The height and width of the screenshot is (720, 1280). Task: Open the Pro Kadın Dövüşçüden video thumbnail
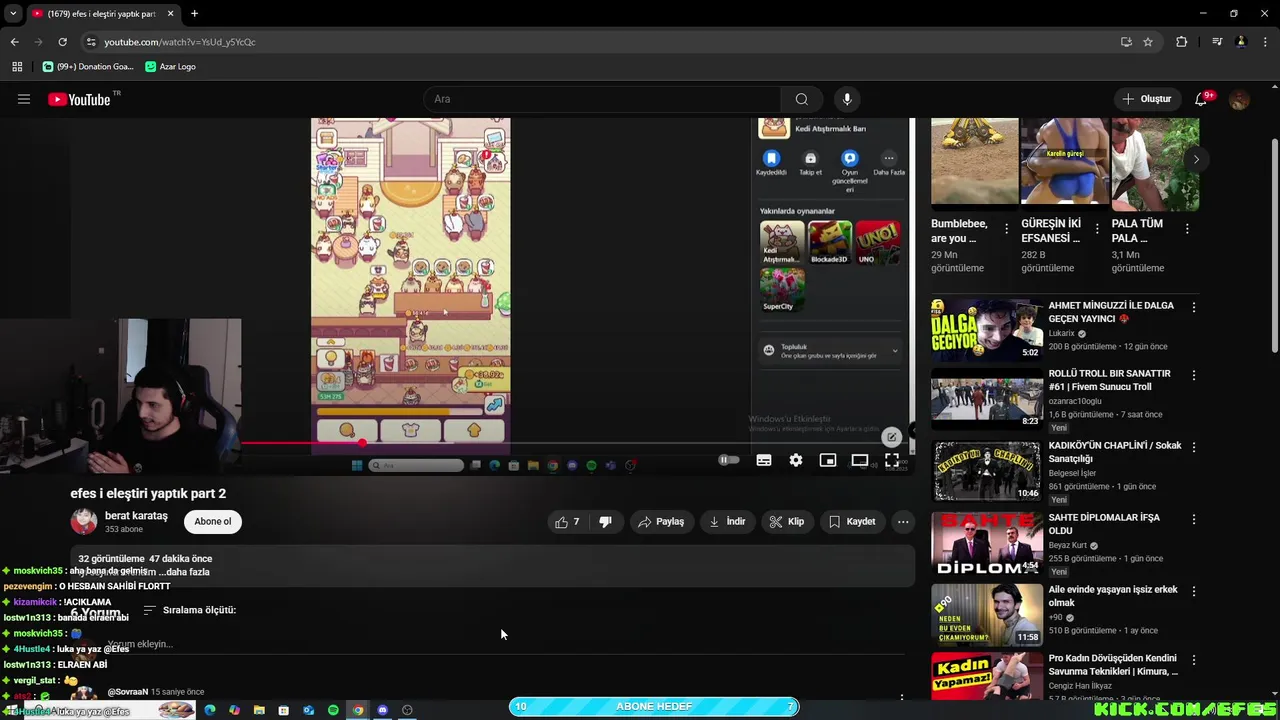pyautogui.click(x=987, y=676)
